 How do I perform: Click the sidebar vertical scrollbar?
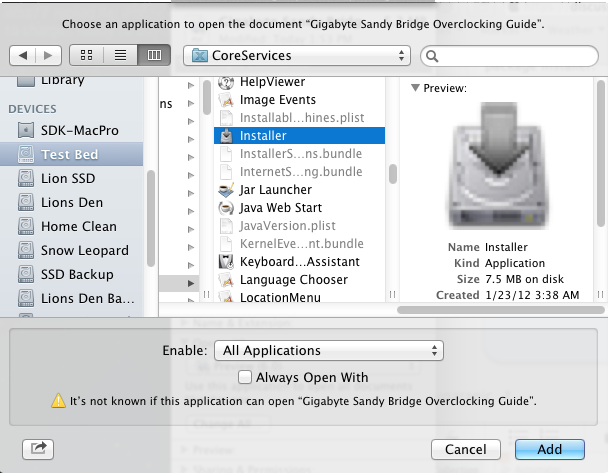(151, 218)
